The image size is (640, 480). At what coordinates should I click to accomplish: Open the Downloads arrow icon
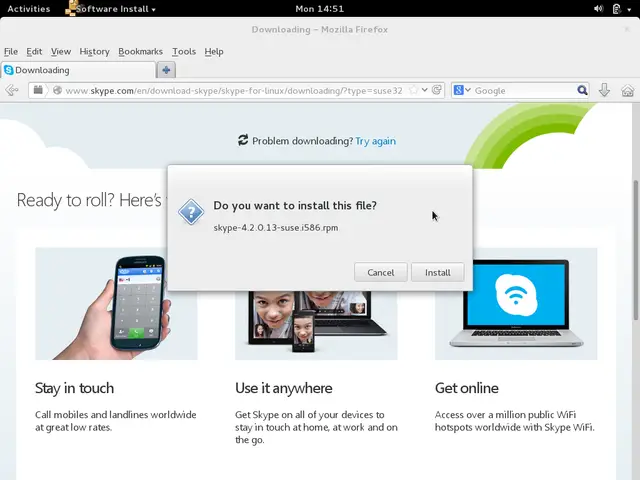point(604,90)
